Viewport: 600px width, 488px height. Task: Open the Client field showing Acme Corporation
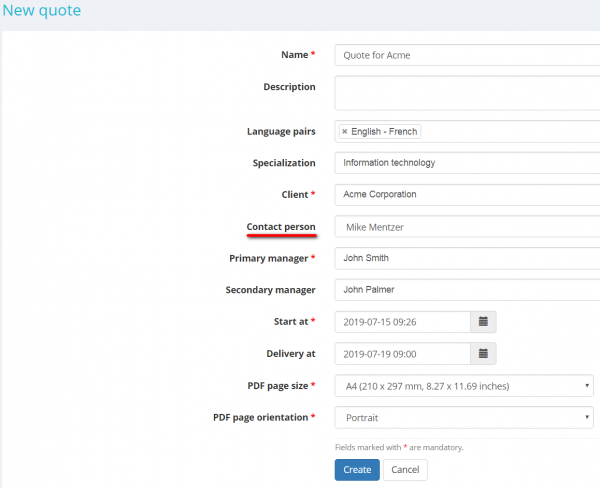pos(465,194)
